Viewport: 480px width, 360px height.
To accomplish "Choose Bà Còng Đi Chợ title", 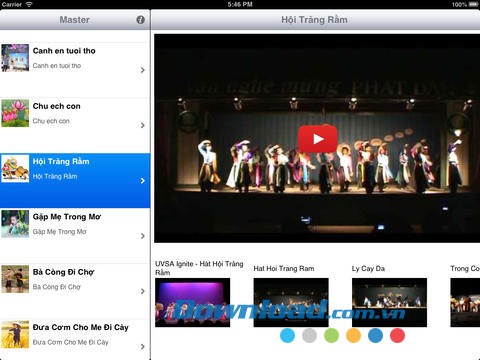I will [64, 272].
